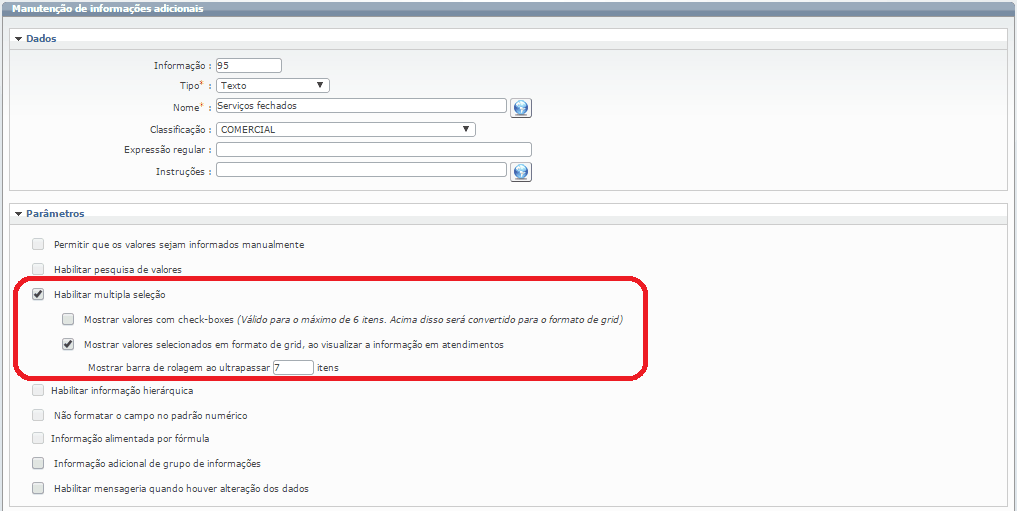The width and height of the screenshot is (1018, 511).
Task: Check Informação adicional de grupo de informações
Action: click(38, 464)
